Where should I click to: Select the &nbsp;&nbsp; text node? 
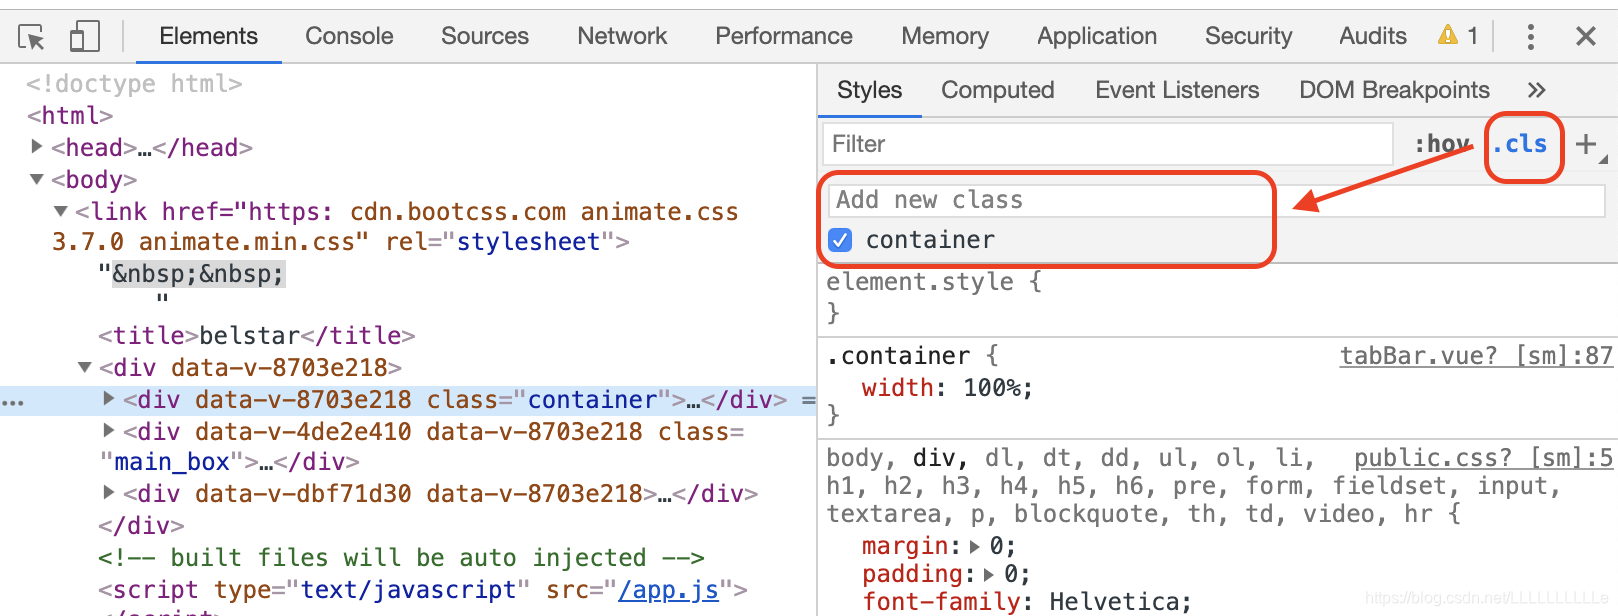[198, 274]
